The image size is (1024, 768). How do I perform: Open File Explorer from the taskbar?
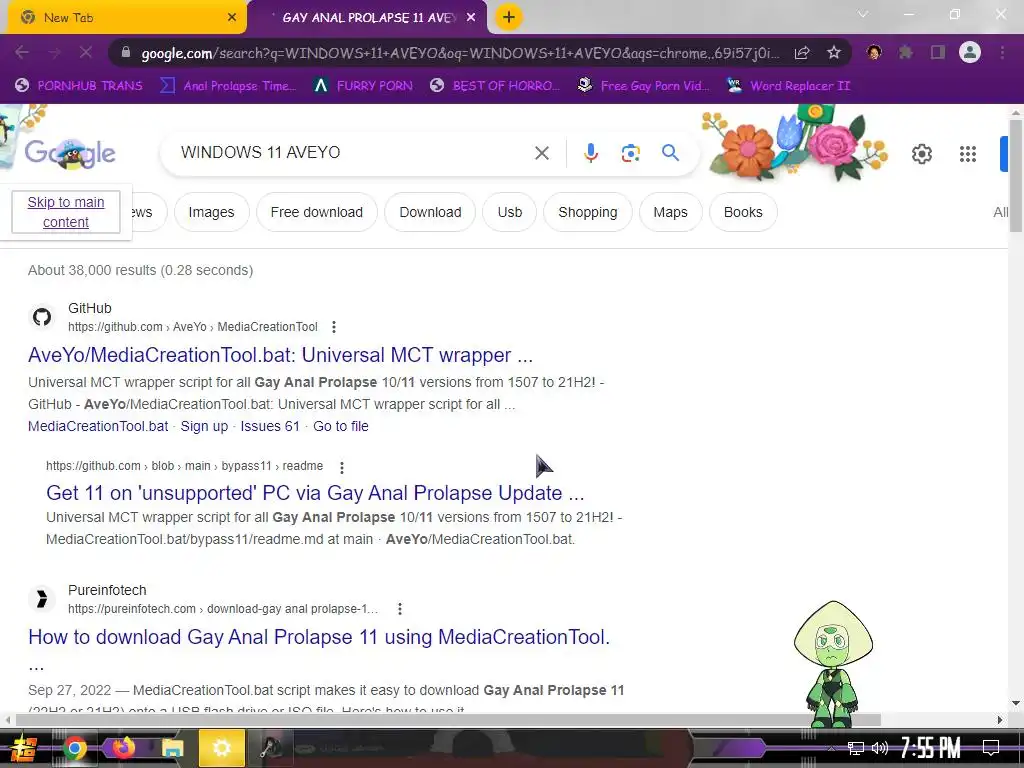(173, 748)
